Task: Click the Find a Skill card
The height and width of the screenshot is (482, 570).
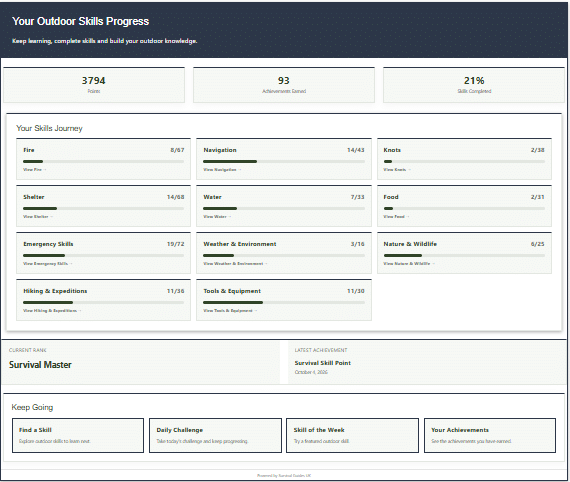Action: tap(78, 435)
